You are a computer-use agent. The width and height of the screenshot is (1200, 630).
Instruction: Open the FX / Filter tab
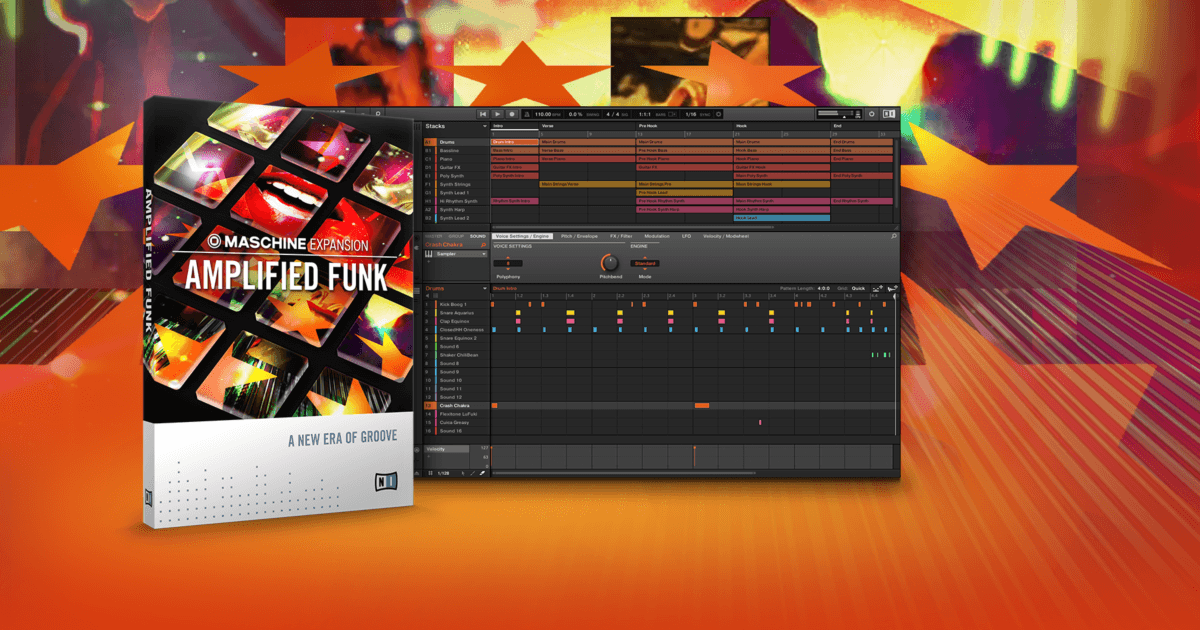621,236
